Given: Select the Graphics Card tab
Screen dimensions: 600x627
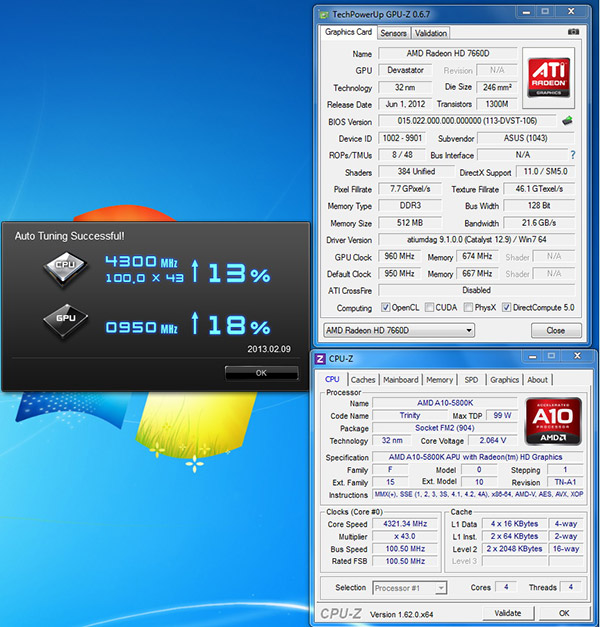Looking at the screenshot, I should pos(348,32).
